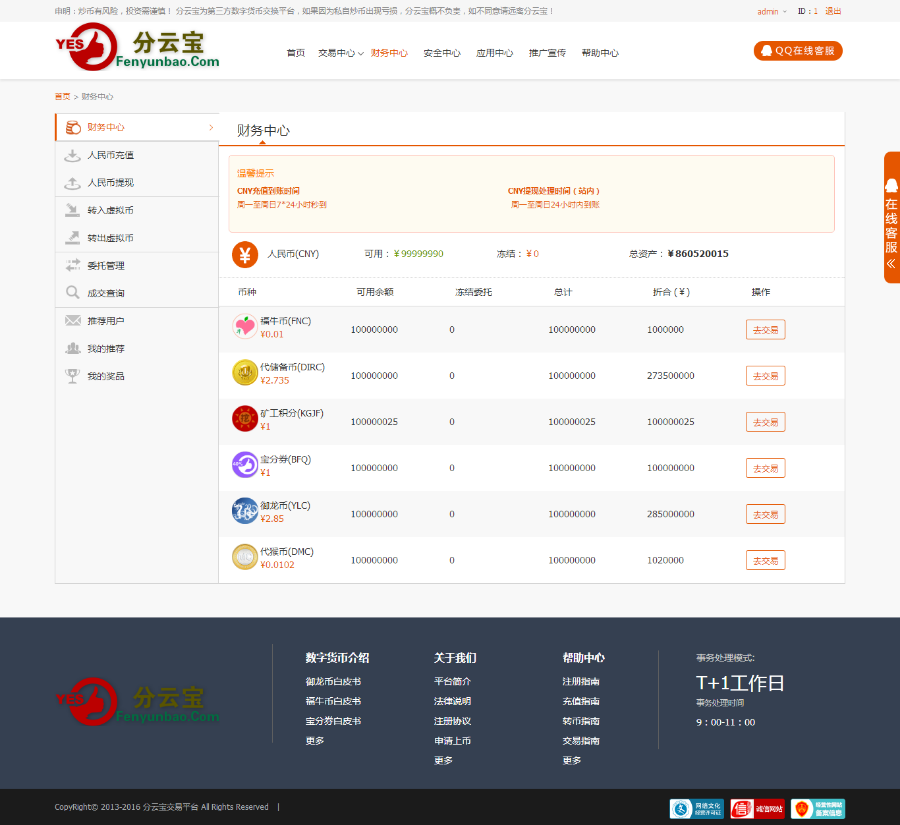Click the total assets ¥860520015
Viewport: 900px width, 825px height.
[698, 254]
